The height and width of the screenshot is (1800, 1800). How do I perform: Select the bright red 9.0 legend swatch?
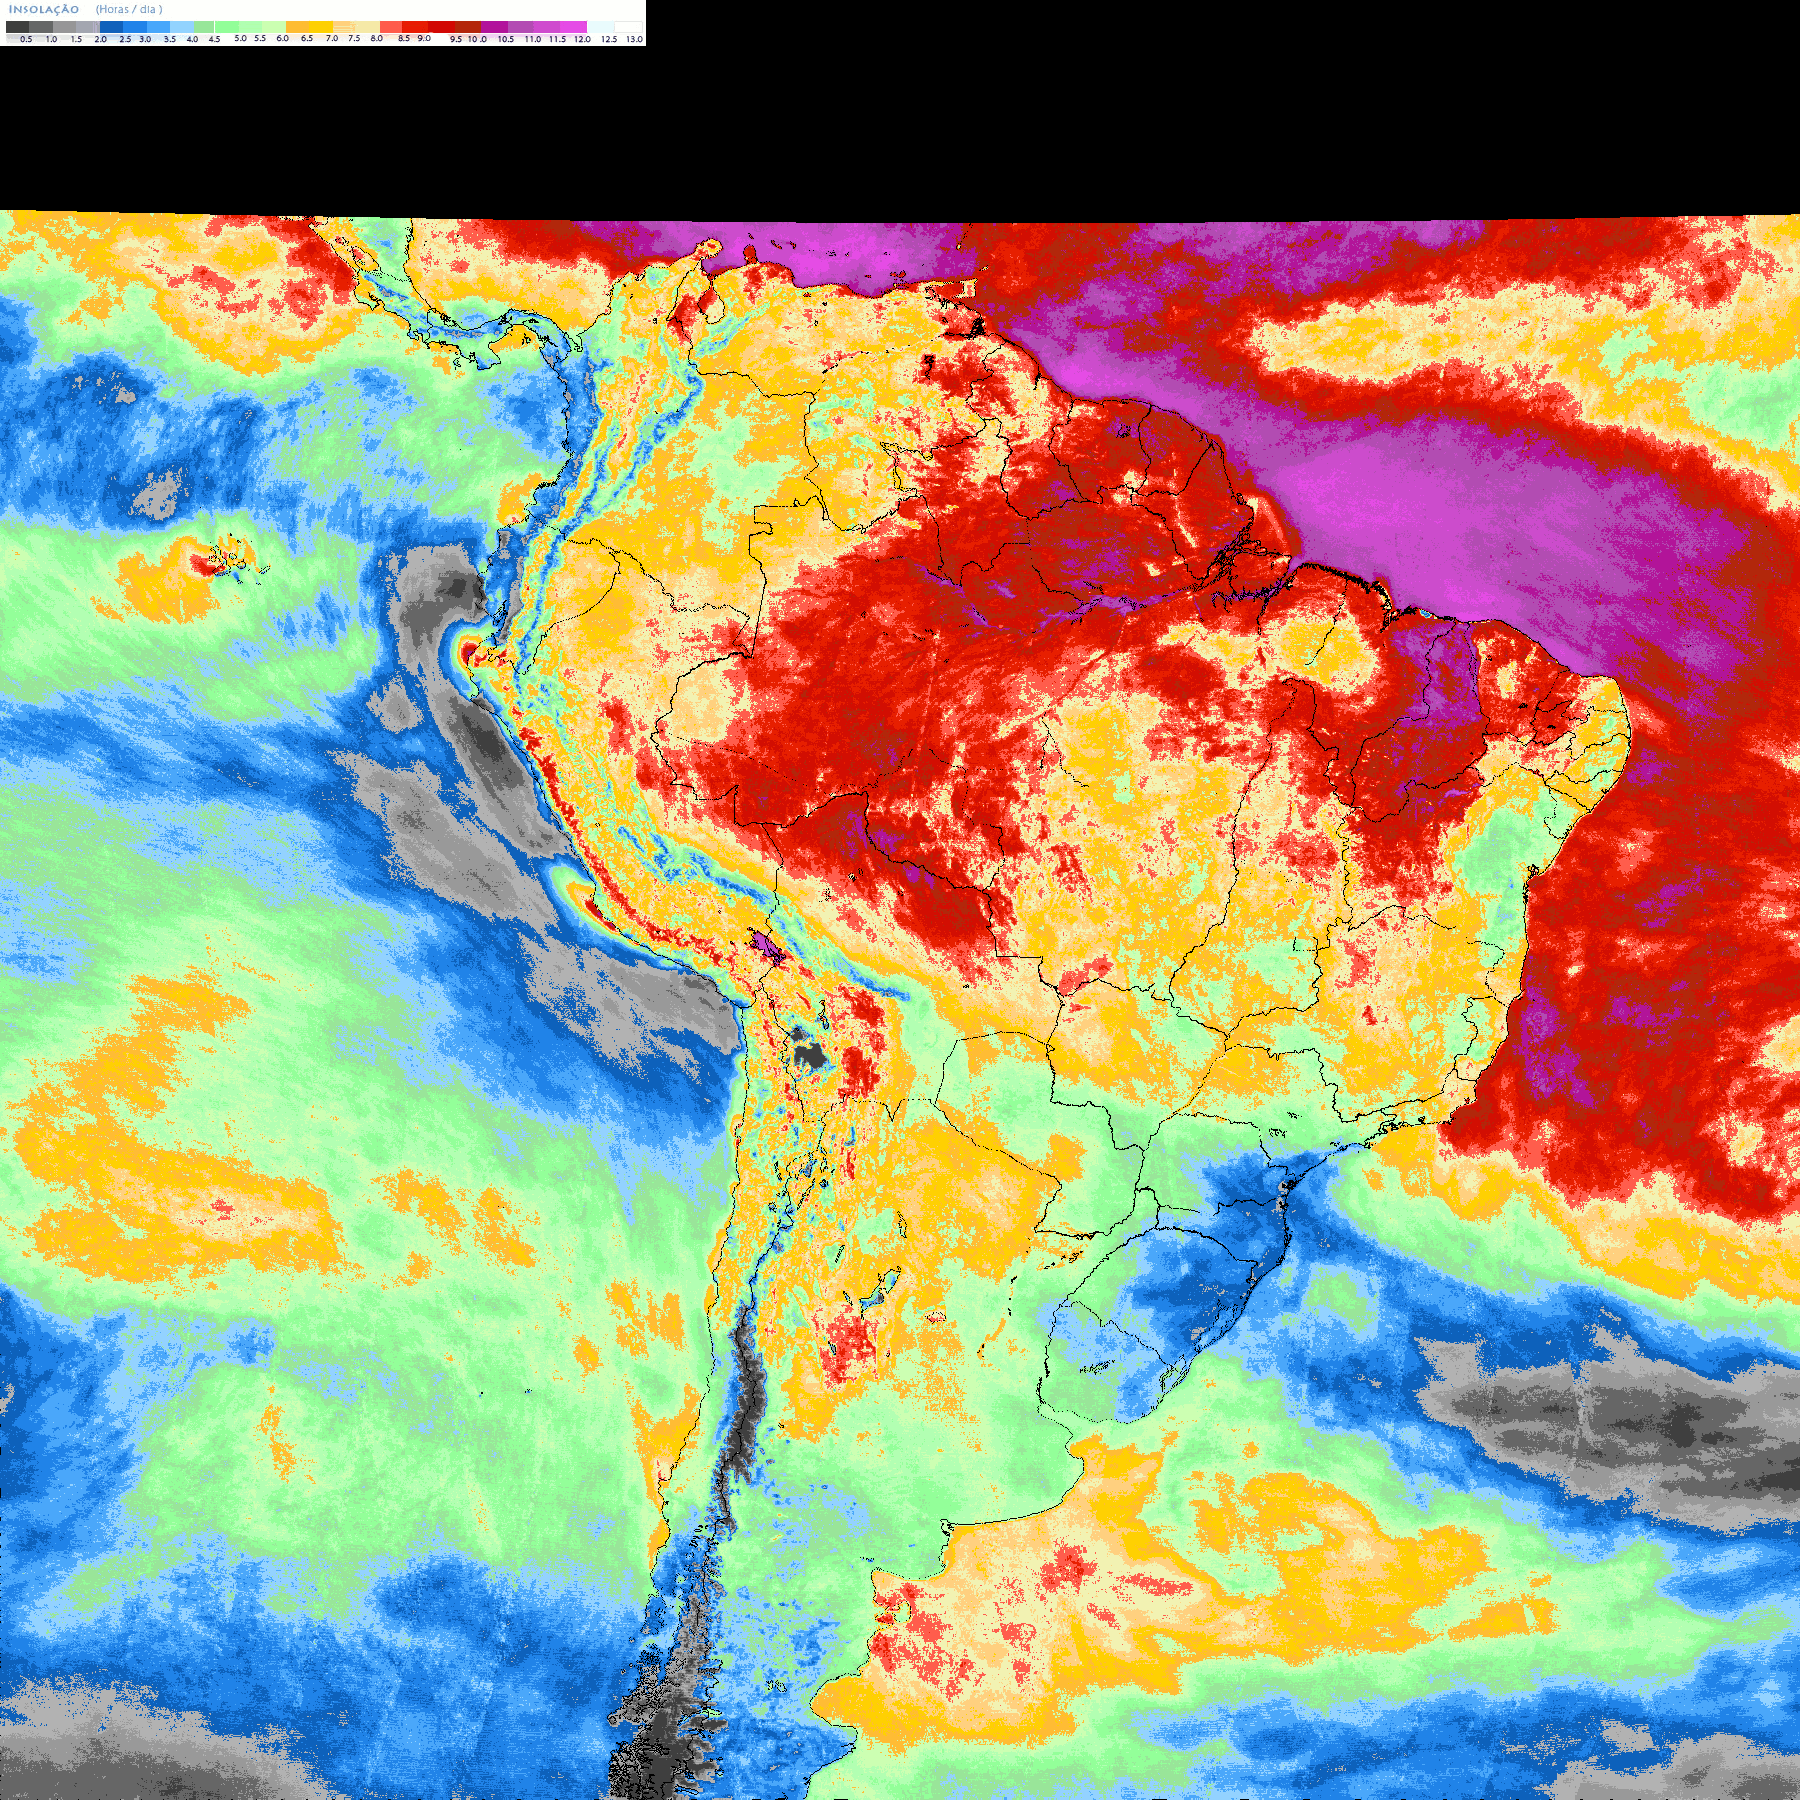[x=415, y=27]
